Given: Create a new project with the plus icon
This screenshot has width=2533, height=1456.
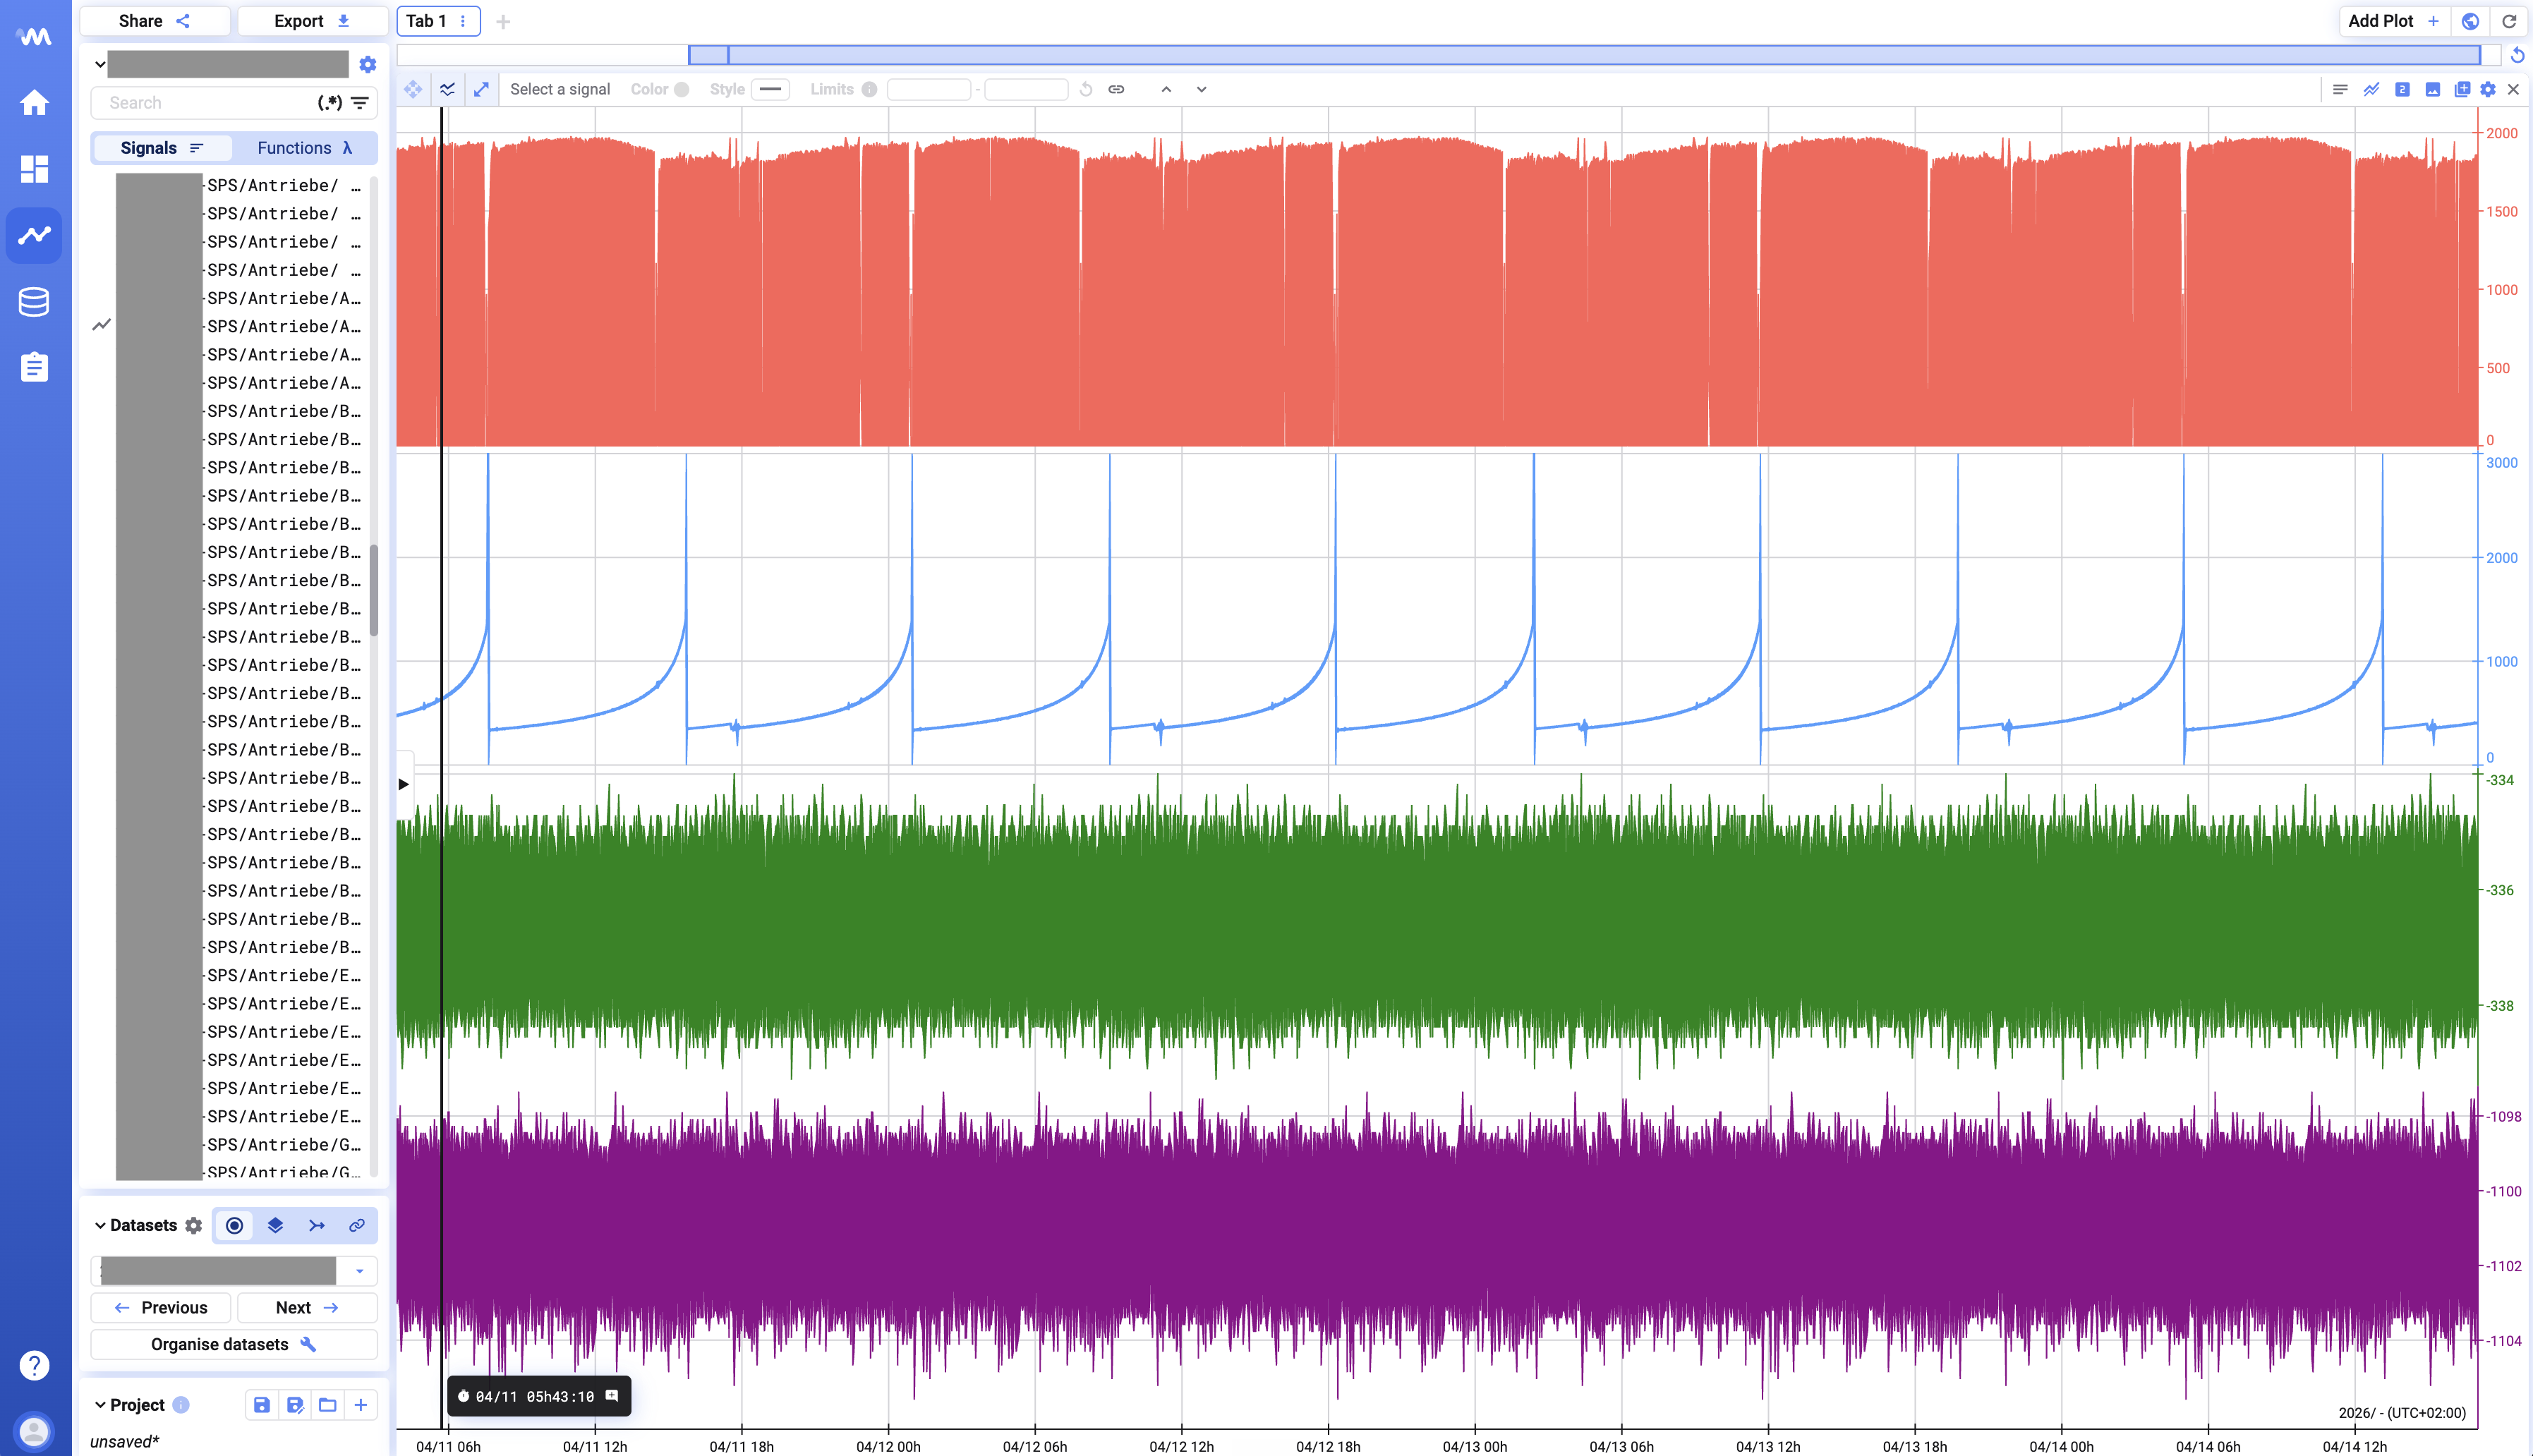Looking at the screenshot, I should 361,1404.
